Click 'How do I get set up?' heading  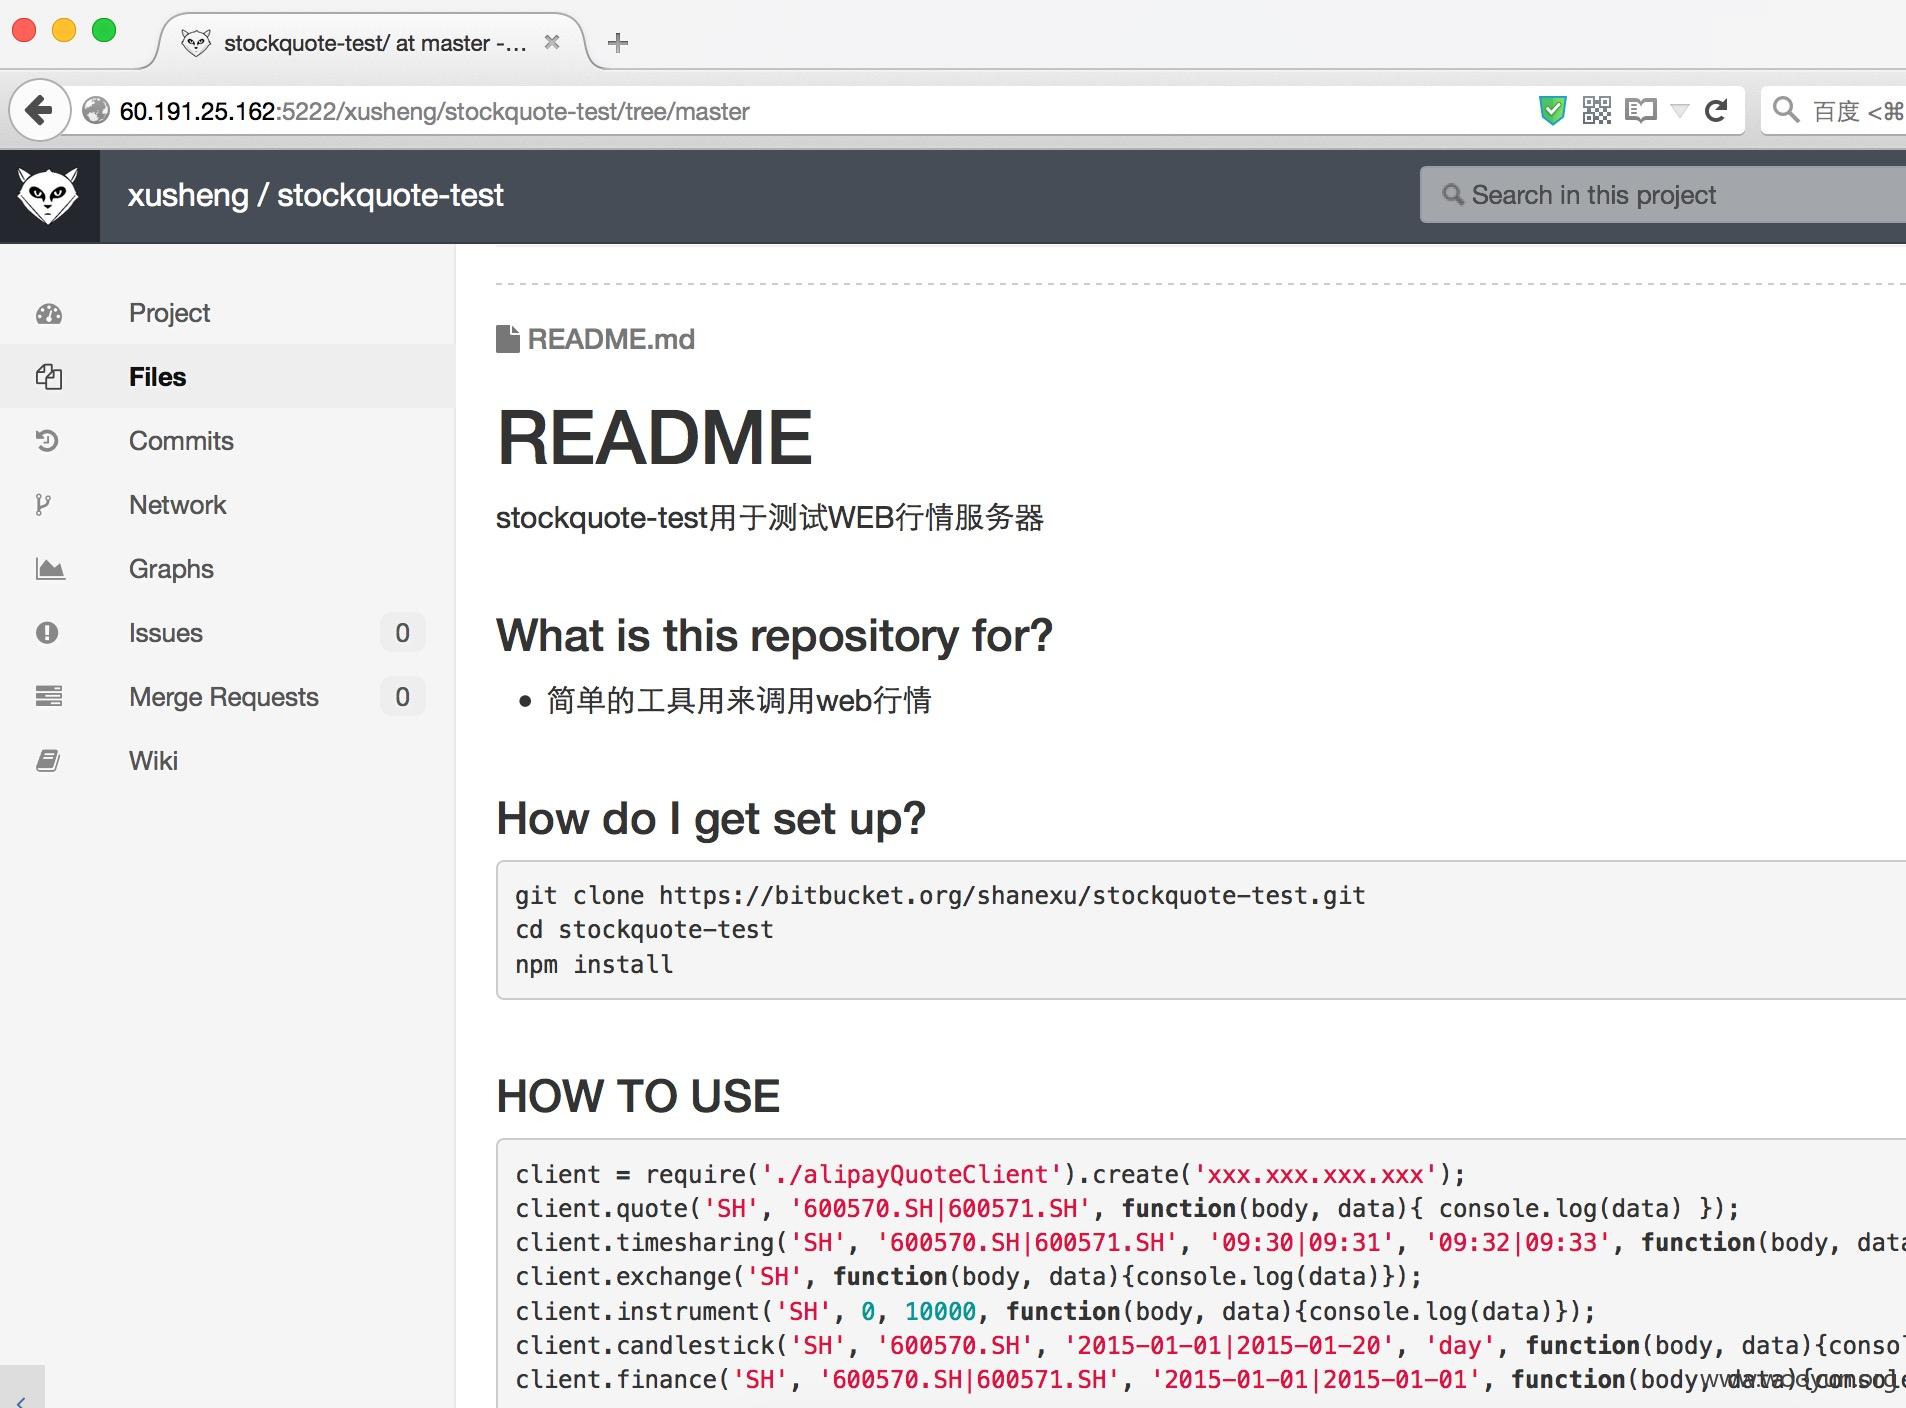coord(711,819)
